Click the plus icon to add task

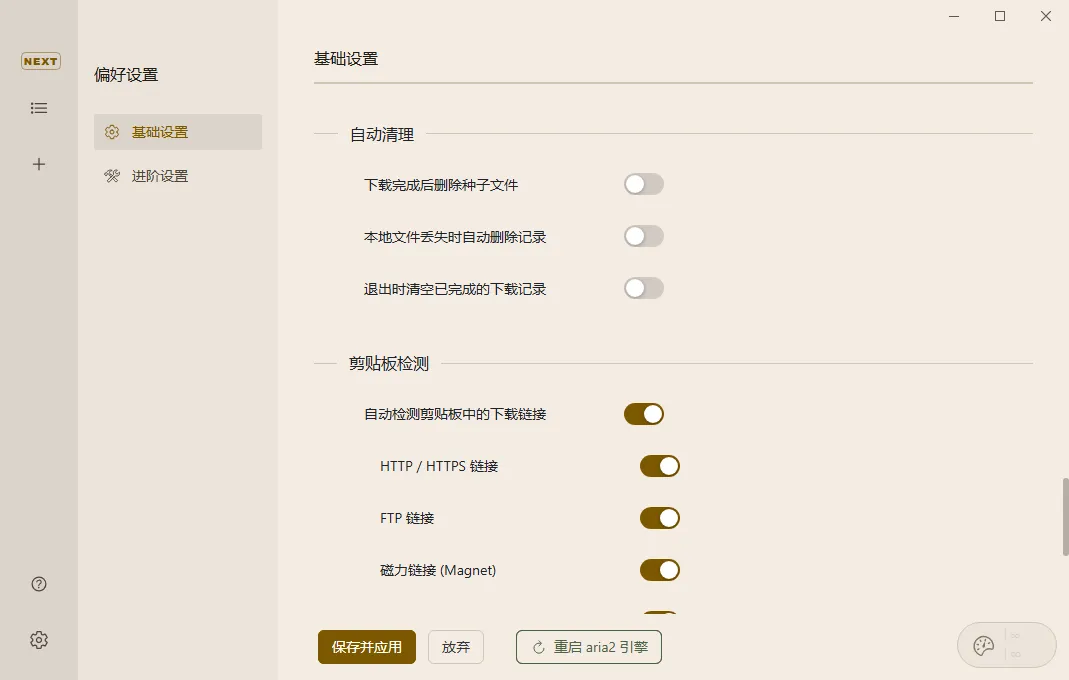coord(39,164)
